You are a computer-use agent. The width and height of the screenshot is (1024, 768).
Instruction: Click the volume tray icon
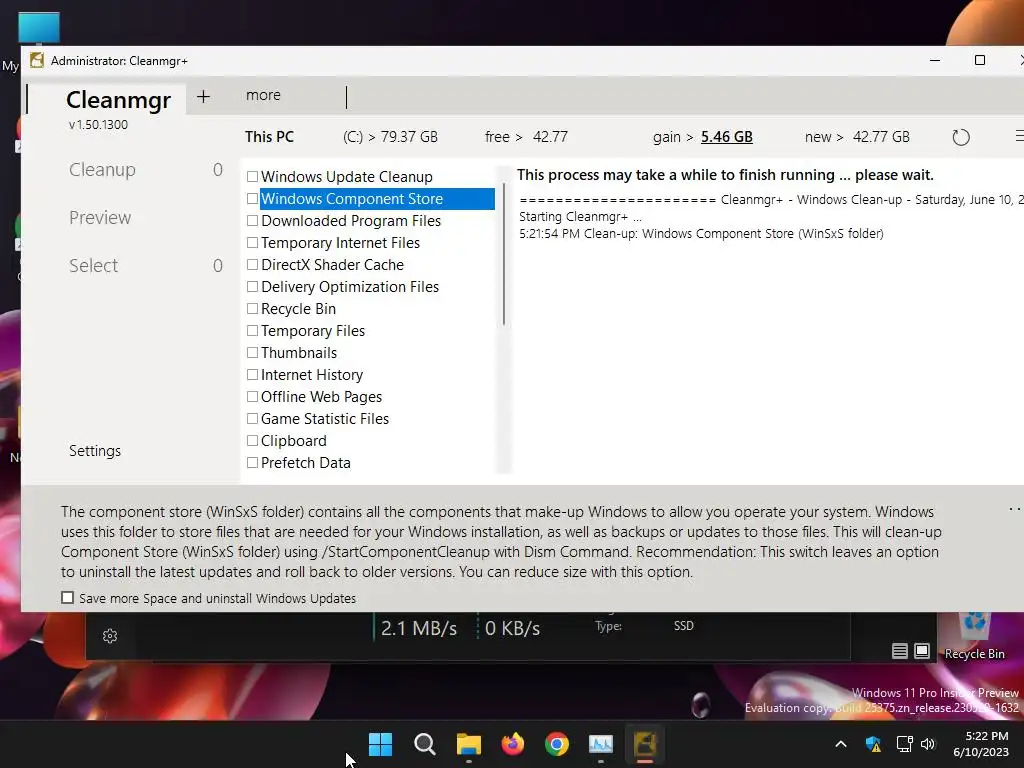tap(928, 744)
